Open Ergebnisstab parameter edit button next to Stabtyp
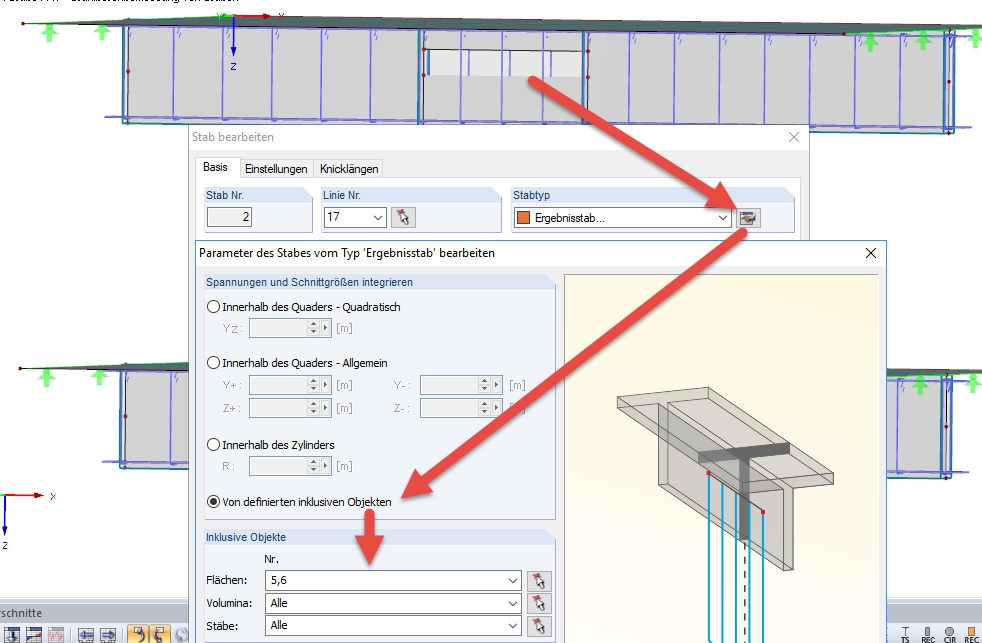This screenshot has width=982, height=643. click(748, 218)
